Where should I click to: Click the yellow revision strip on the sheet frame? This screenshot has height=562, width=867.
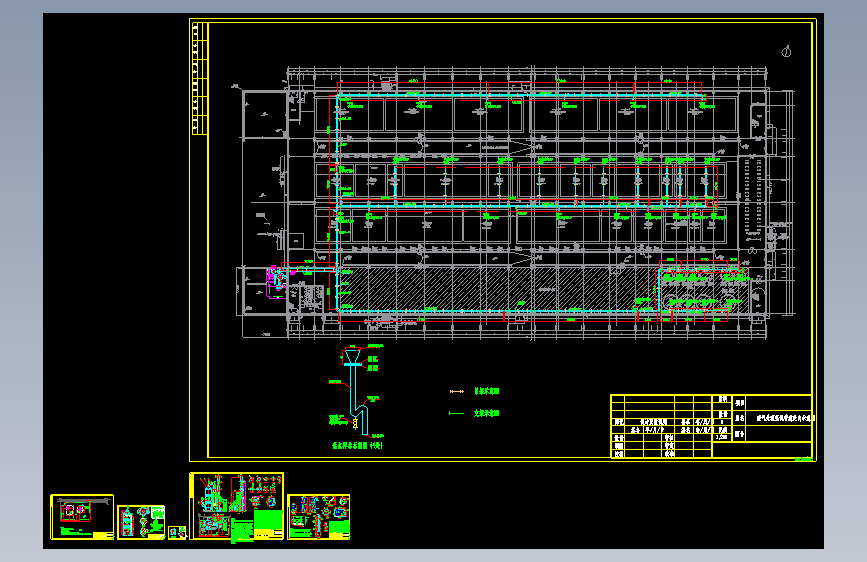click(199, 78)
